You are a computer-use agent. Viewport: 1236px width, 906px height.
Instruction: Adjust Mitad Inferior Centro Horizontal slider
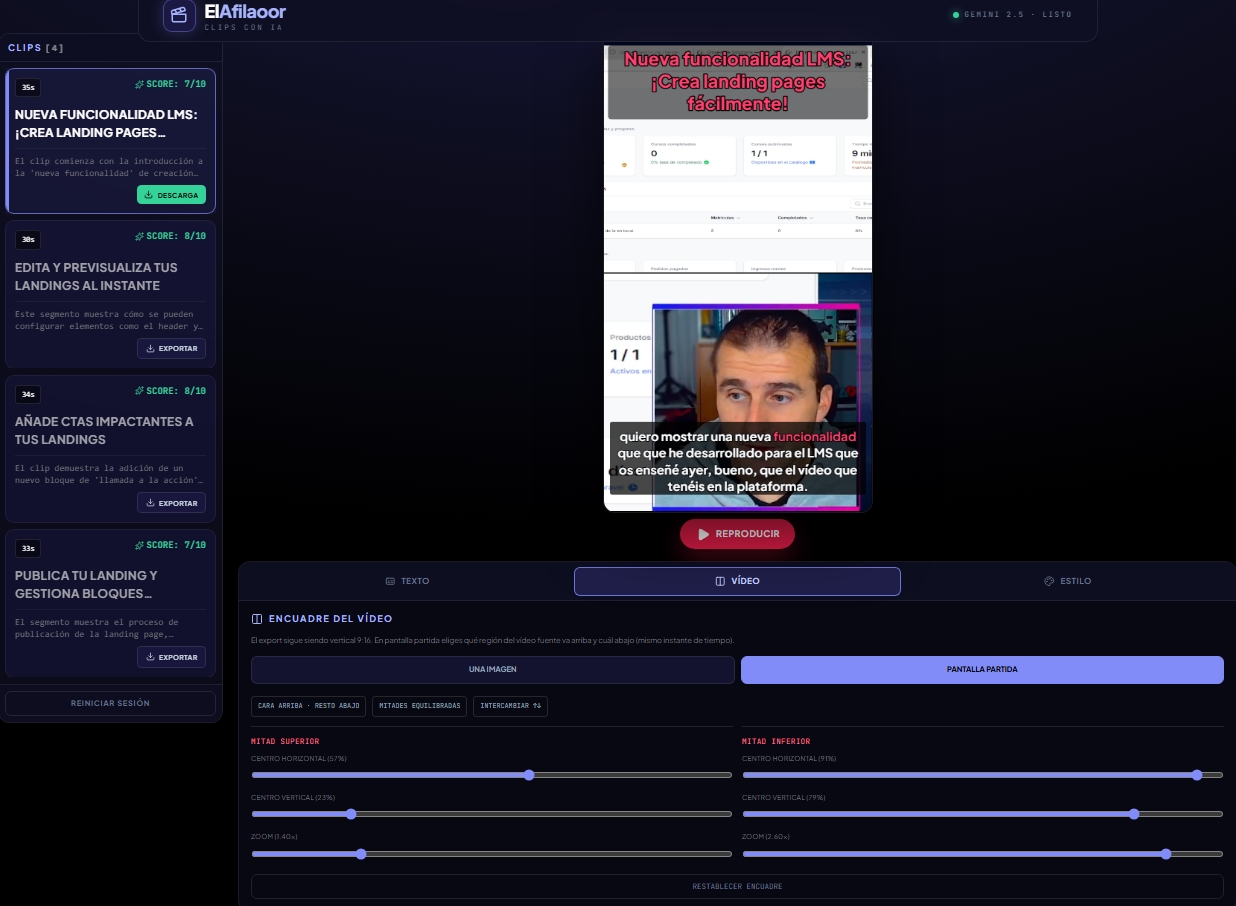pos(982,775)
